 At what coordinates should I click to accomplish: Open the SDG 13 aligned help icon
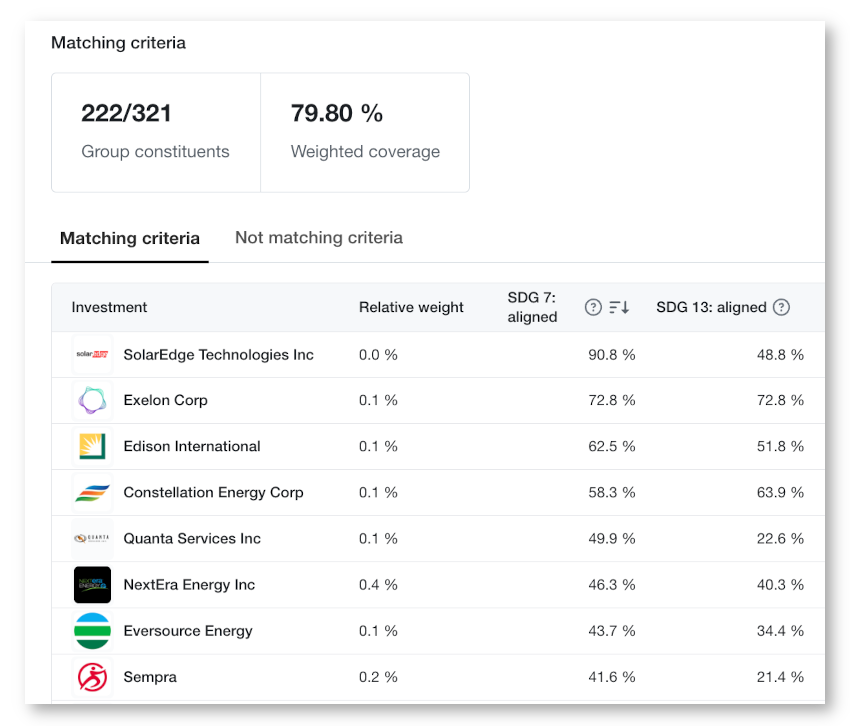pyautogui.click(x=781, y=307)
